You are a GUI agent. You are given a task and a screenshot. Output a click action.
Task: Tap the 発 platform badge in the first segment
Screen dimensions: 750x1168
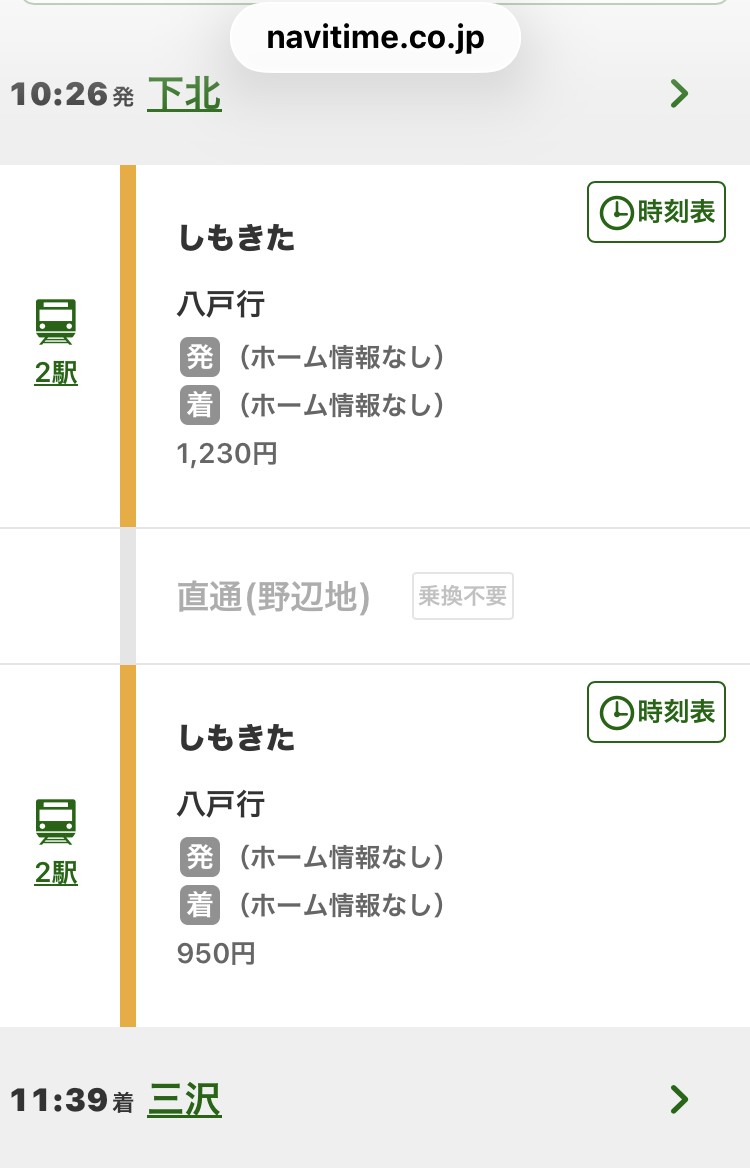(200, 357)
